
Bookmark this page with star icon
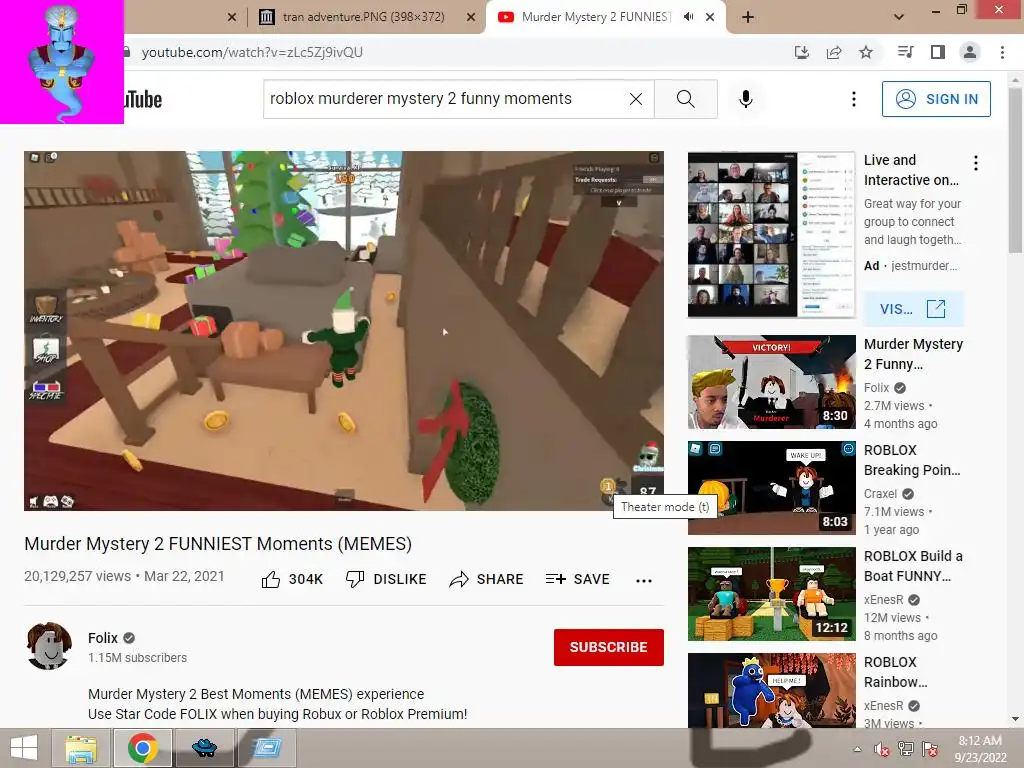[866, 52]
